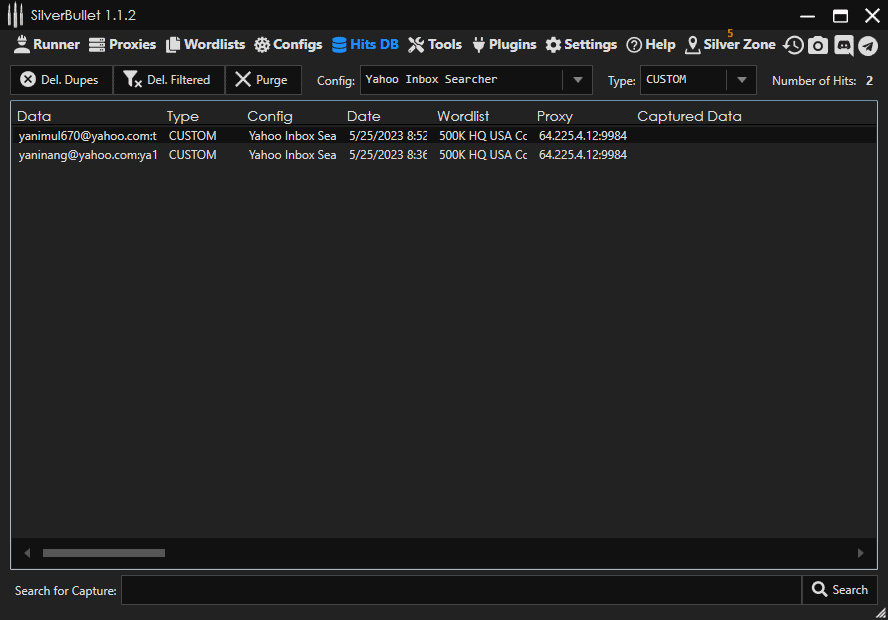Select the yaninang@yahoo.com hit row
The image size is (888, 620).
pyautogui.click(x=443, y=155)
